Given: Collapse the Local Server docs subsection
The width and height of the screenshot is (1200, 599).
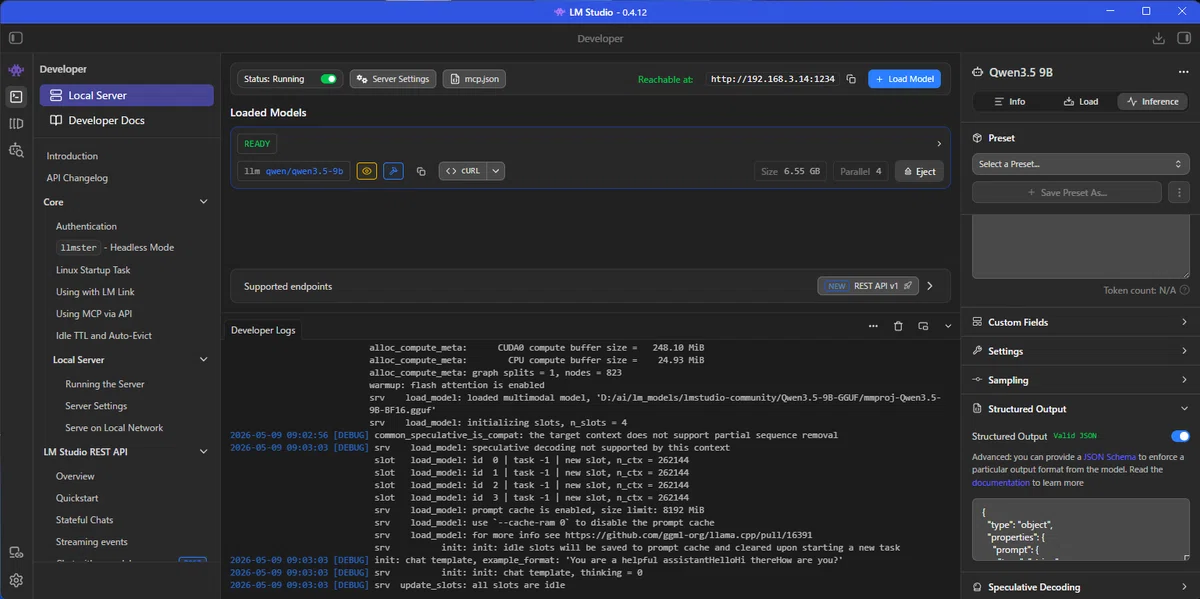Looking at the screenshot, I should pyautogui.click(x=204, y=360).
